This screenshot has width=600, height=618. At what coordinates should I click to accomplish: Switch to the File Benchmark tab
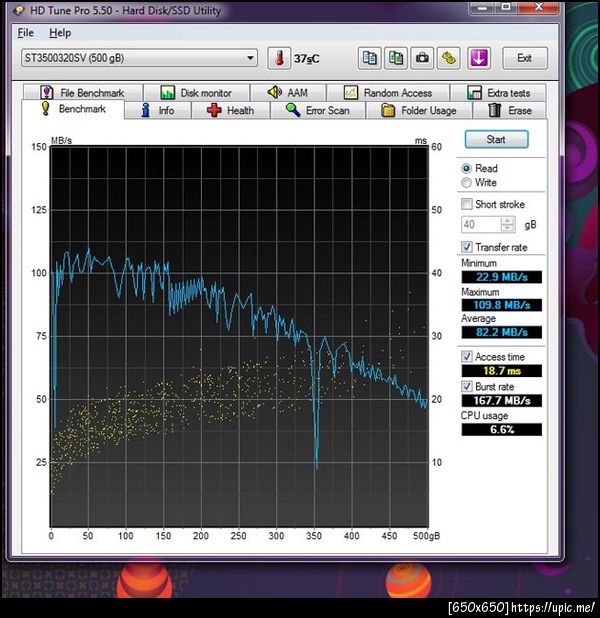pyautogui.click(x=83, y=93)
